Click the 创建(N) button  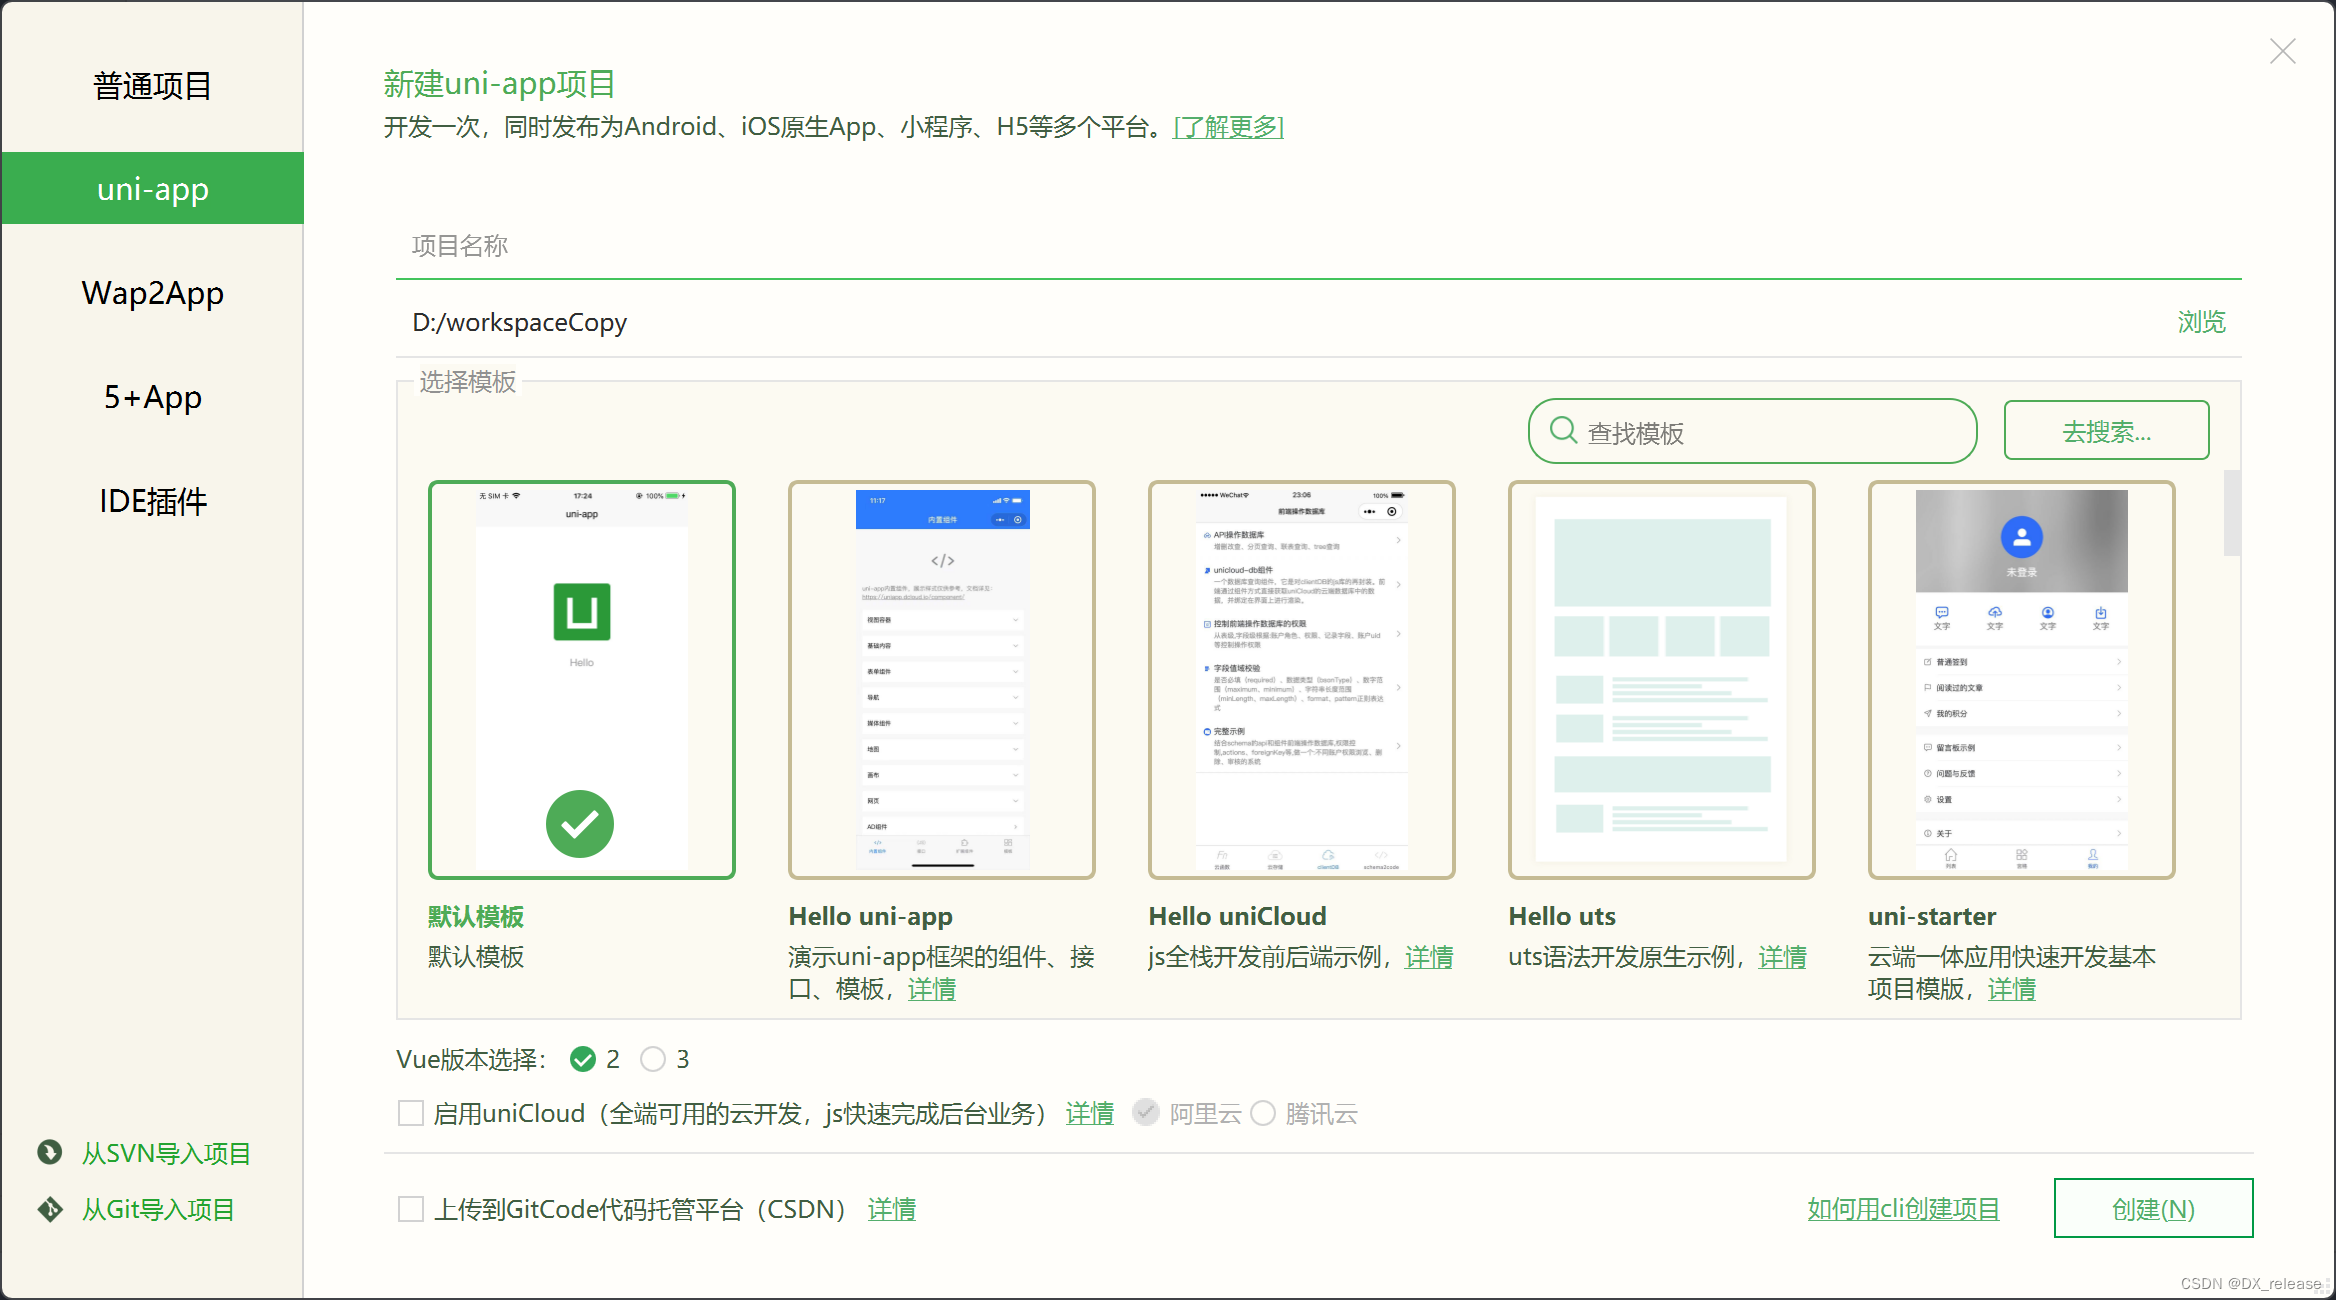(2152, 1208)
